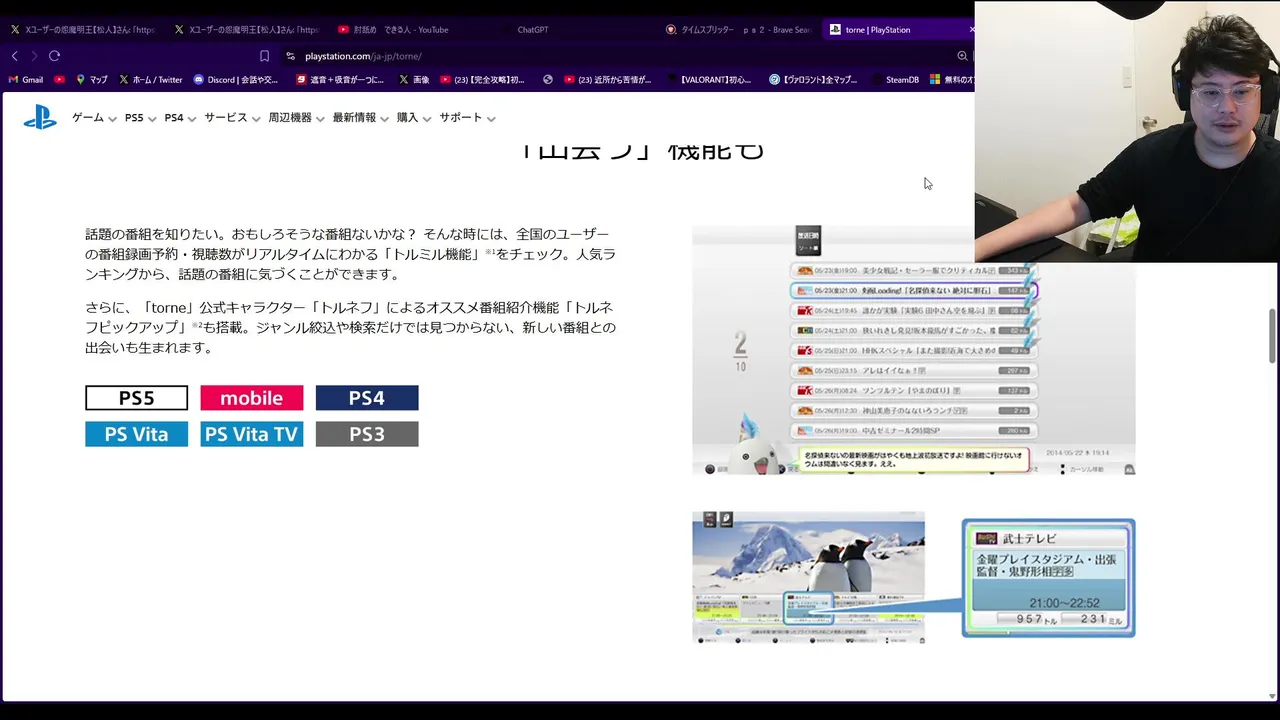Expand the ゲーム menu dropdown
1280x720 pixels.
[94, 118]
